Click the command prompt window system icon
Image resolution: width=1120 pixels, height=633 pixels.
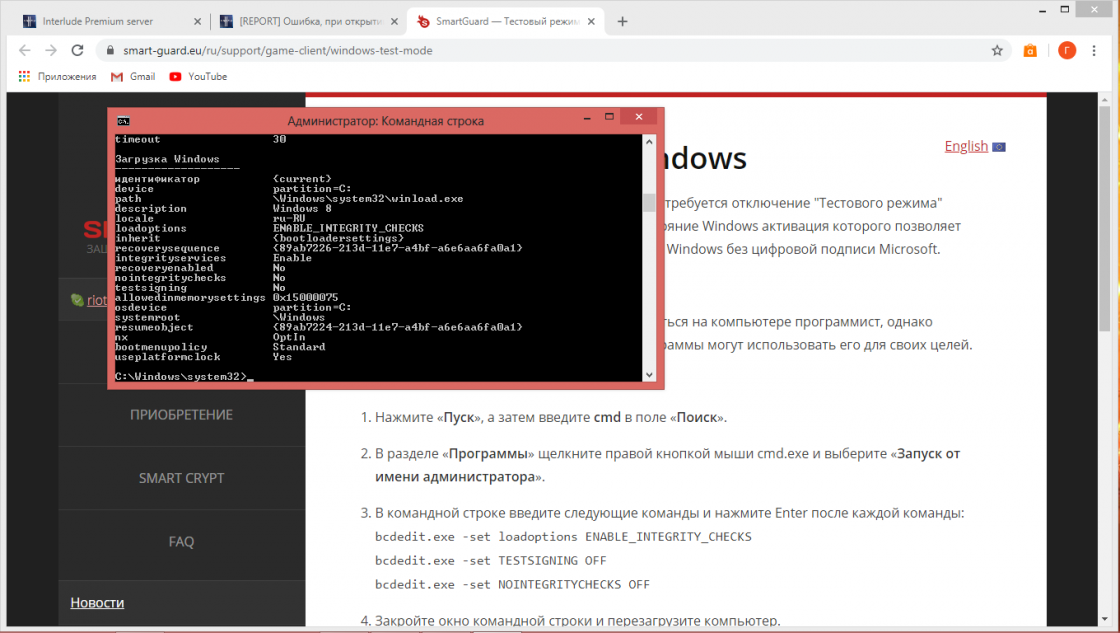tap(122, 121)
